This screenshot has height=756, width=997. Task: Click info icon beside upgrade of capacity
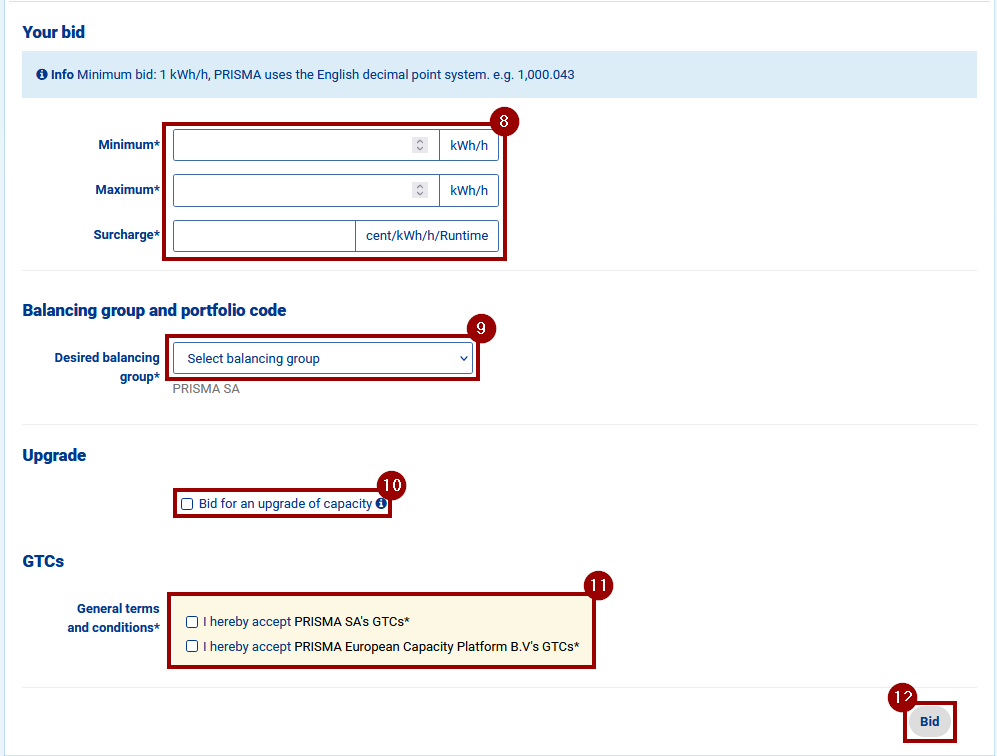coord(381,504)
